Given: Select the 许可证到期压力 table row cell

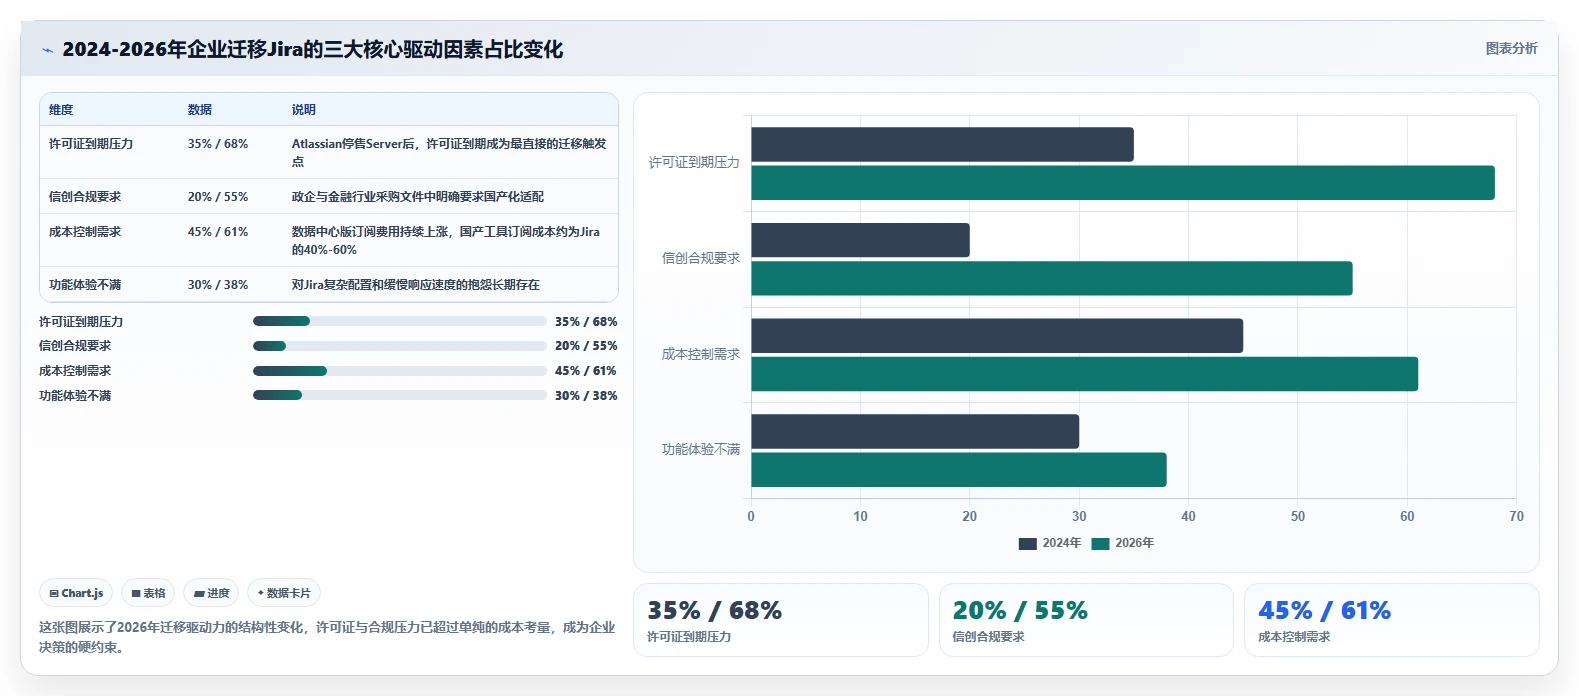Looking at the screenshot, I should point(91,144).
